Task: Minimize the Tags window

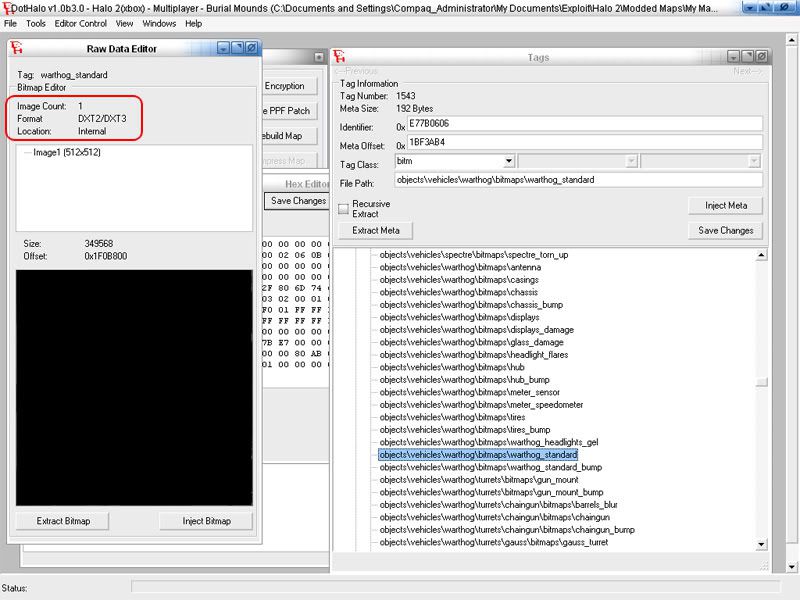Action: [x=733, y=57]
